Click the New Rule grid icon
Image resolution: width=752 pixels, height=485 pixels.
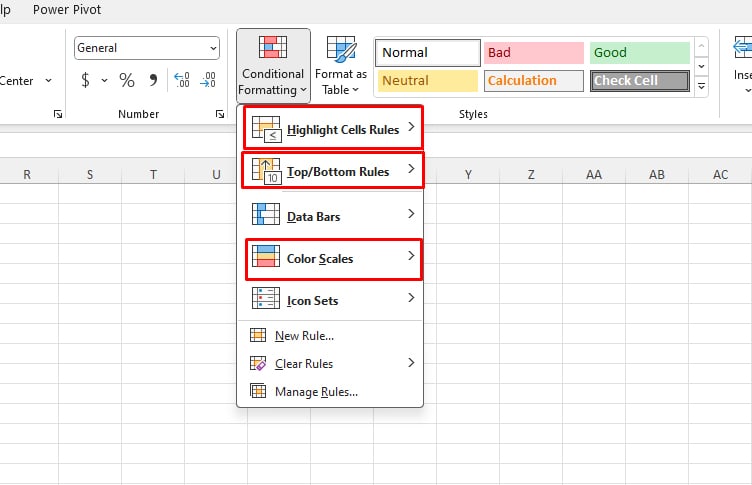point(258,335)
